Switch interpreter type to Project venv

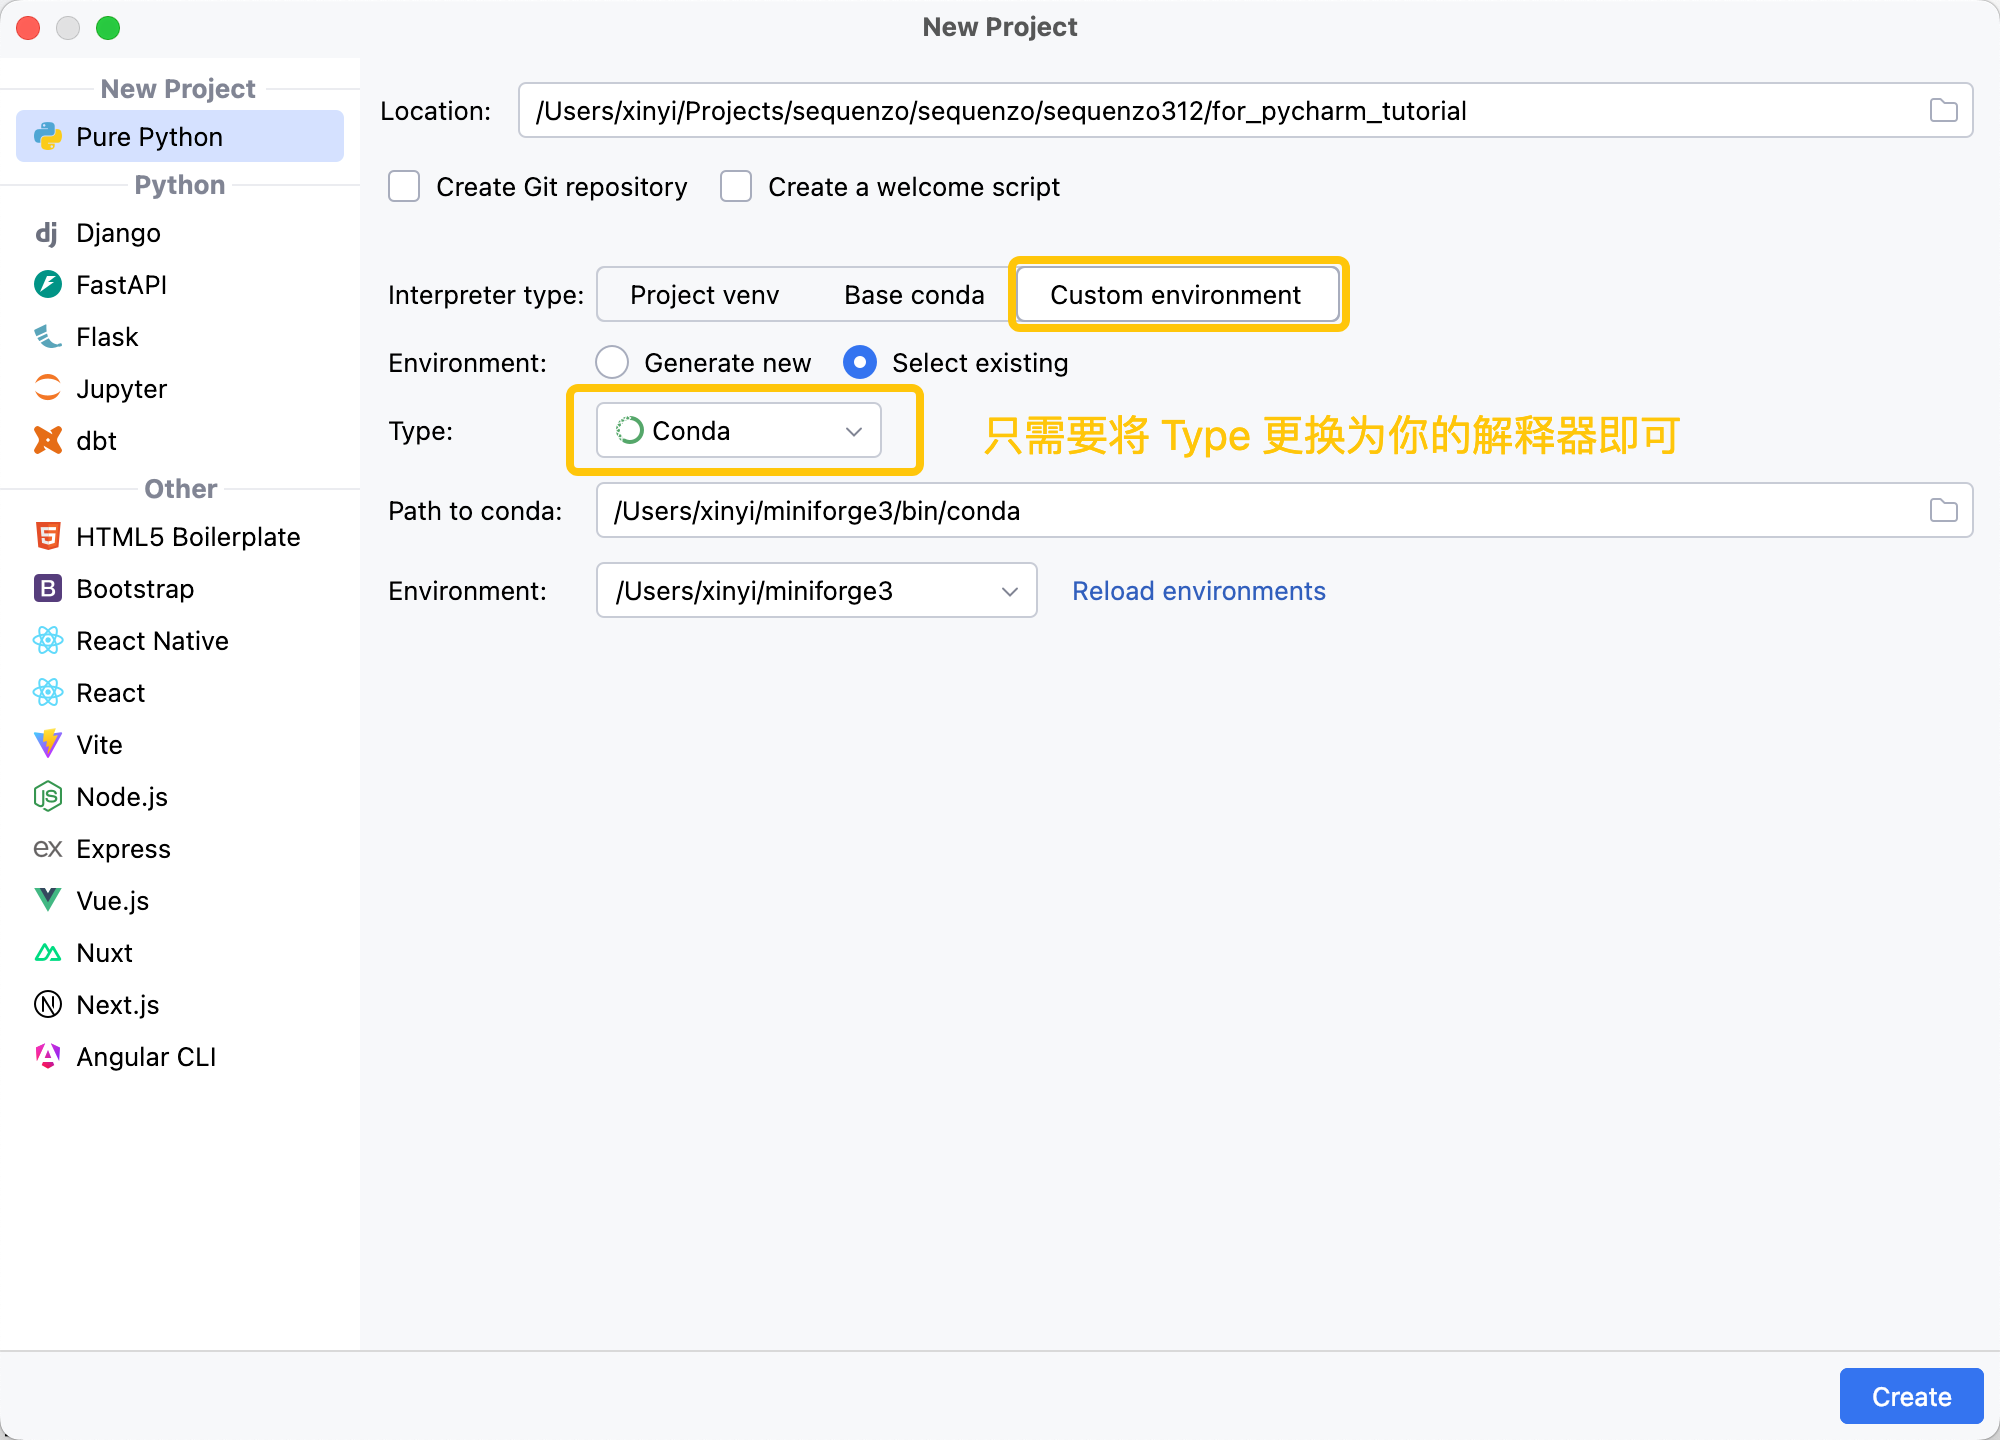pyautogui.click(x=704, y=294)
